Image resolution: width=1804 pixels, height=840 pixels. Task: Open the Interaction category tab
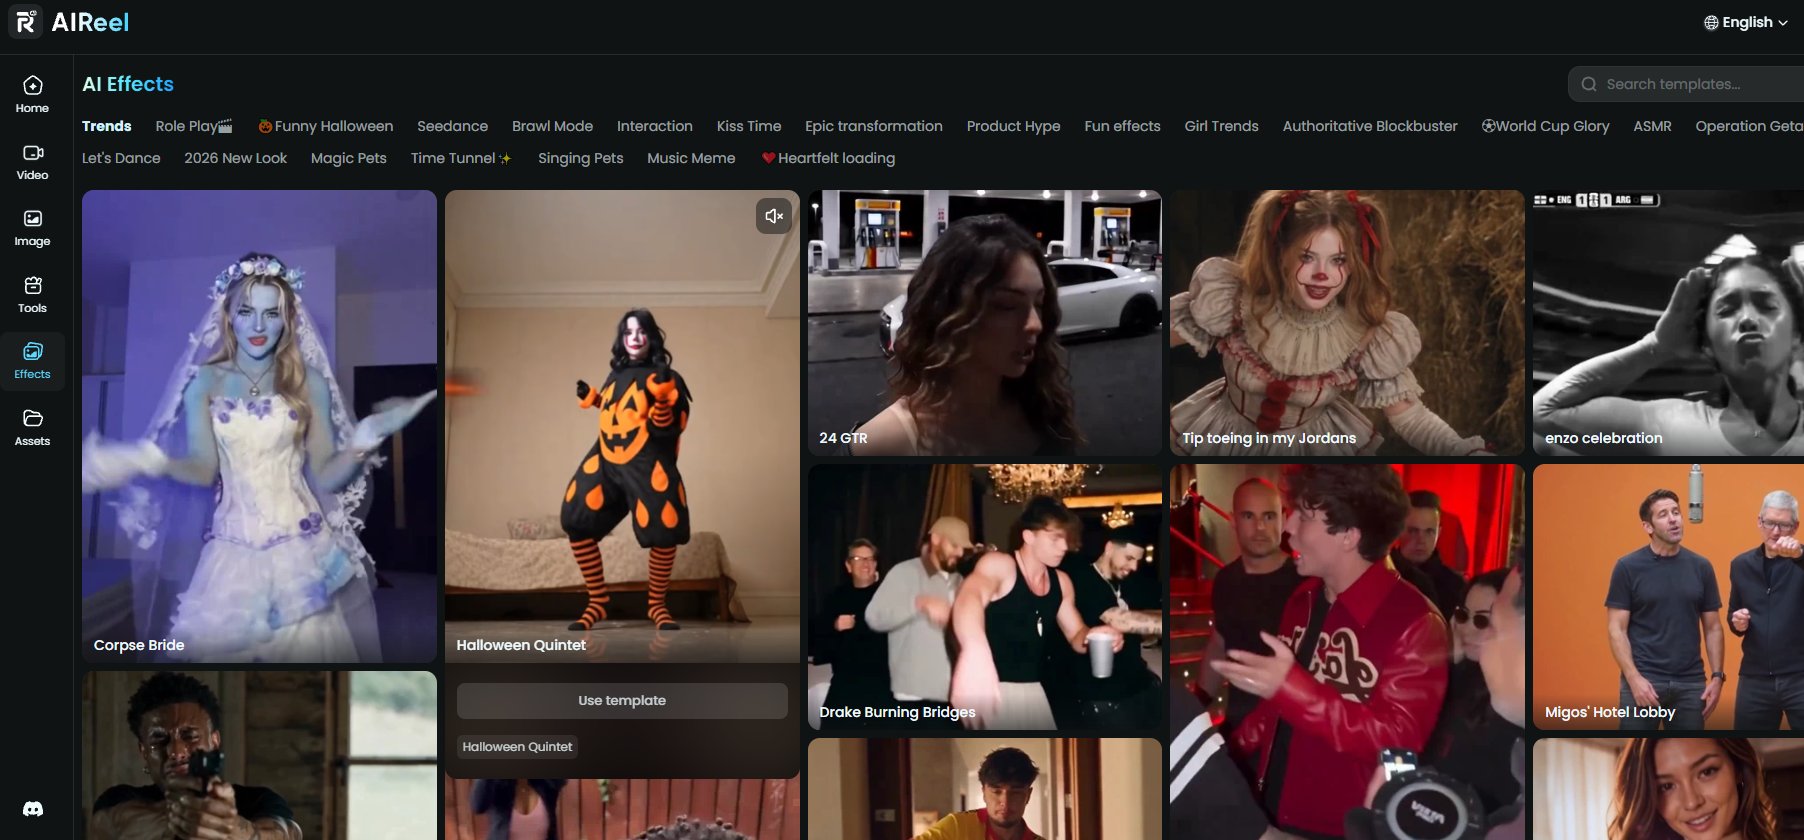click(655, 126)
